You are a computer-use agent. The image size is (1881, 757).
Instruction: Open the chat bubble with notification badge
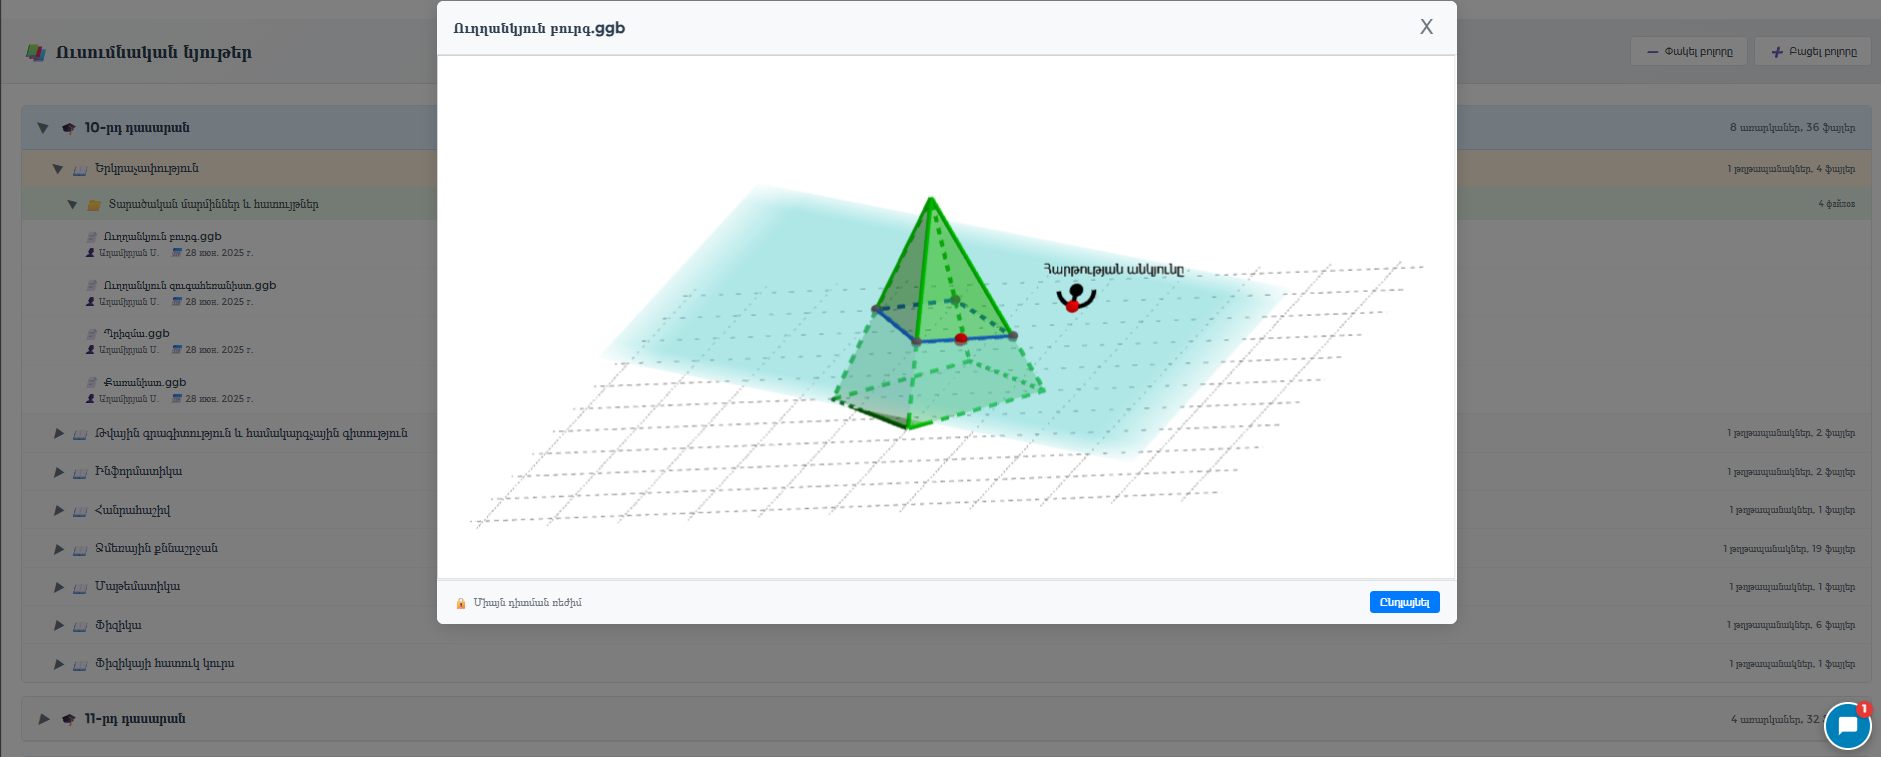pos(1847,726)
